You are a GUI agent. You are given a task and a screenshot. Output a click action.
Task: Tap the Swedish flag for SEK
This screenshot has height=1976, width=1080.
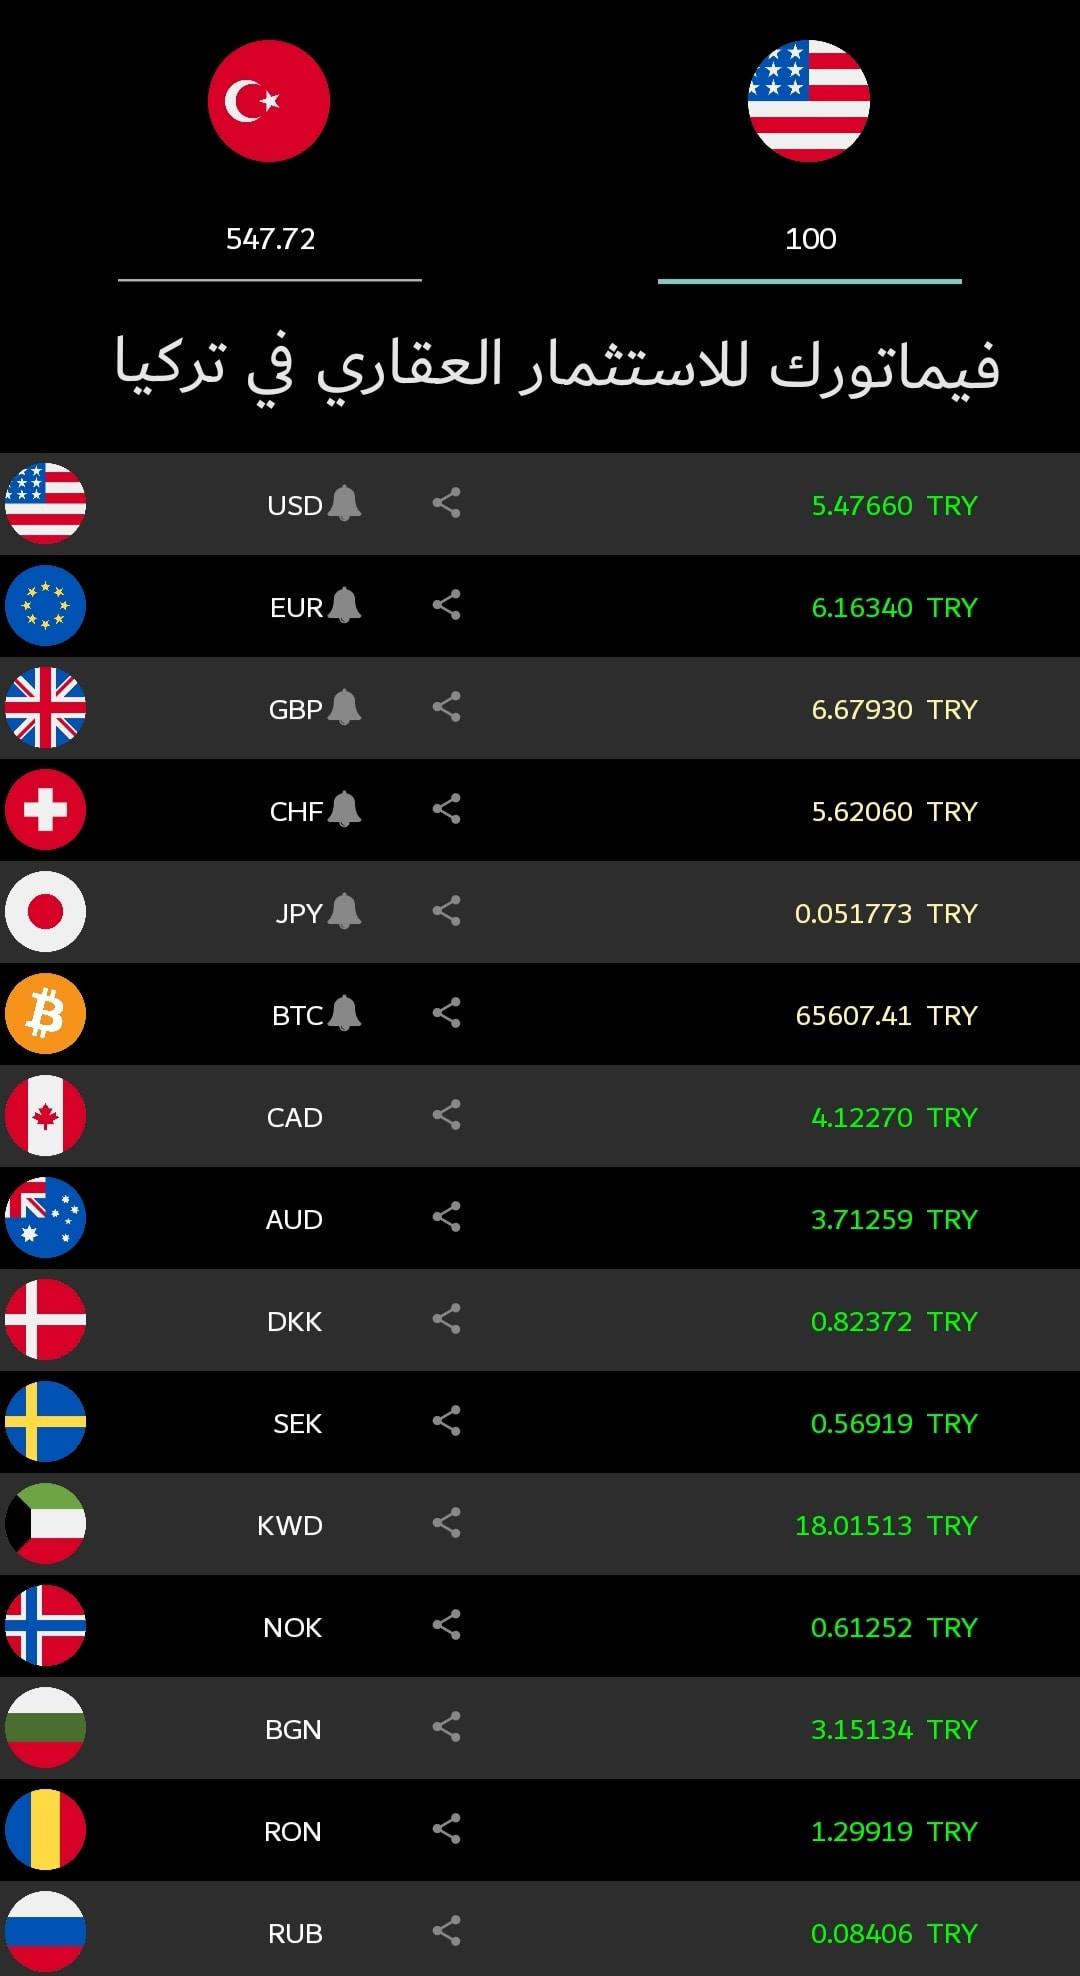tap(45, 1422)
